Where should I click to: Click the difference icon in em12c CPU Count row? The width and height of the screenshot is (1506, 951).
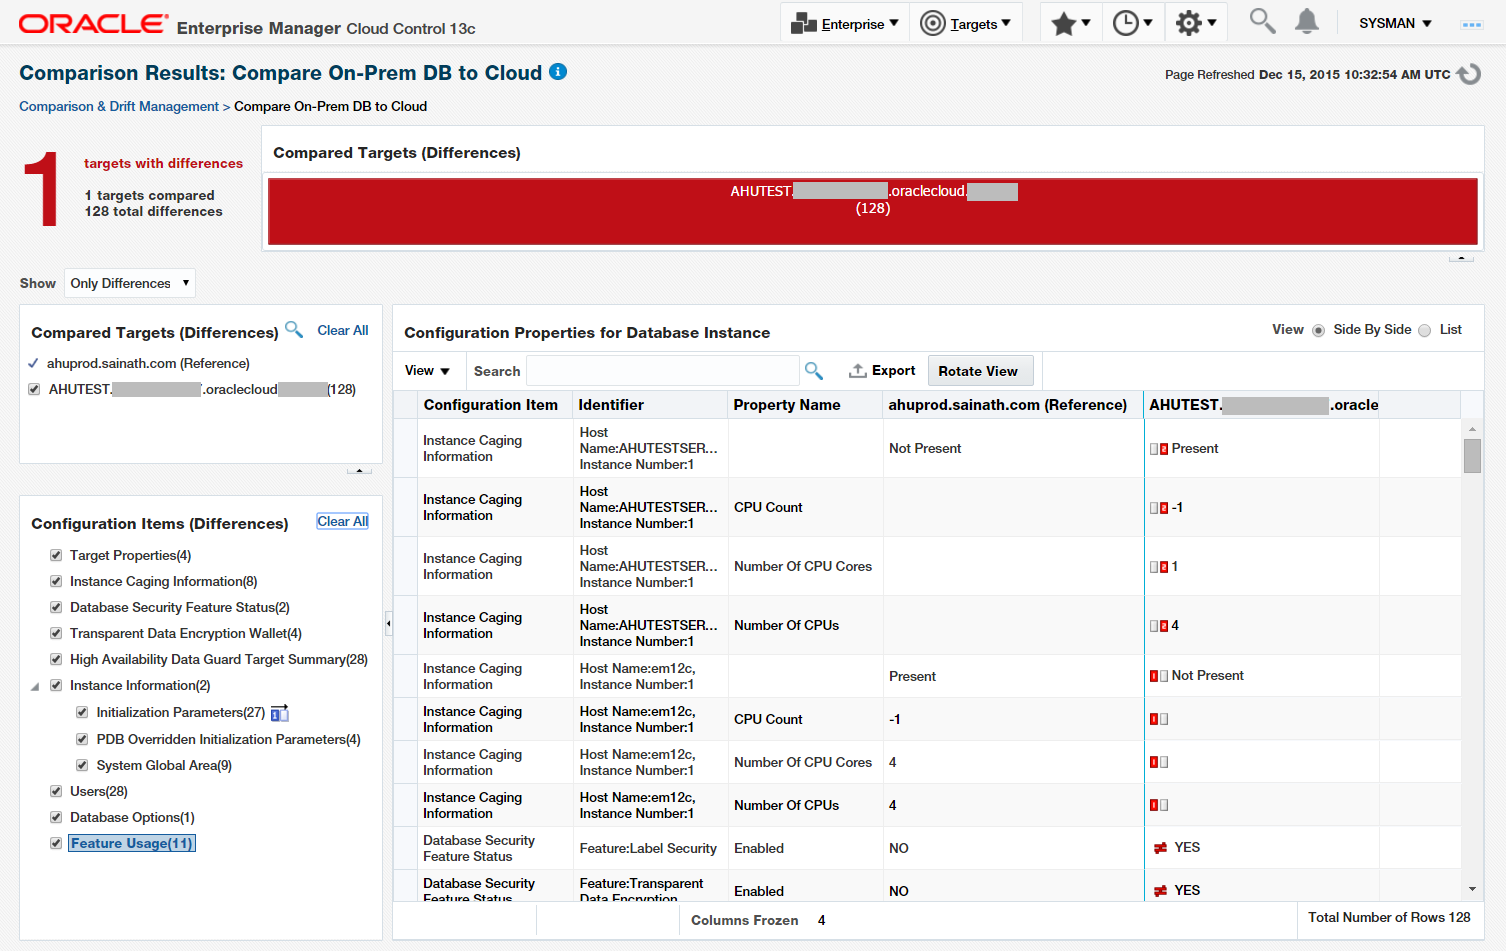click(x=1159, y=719)
